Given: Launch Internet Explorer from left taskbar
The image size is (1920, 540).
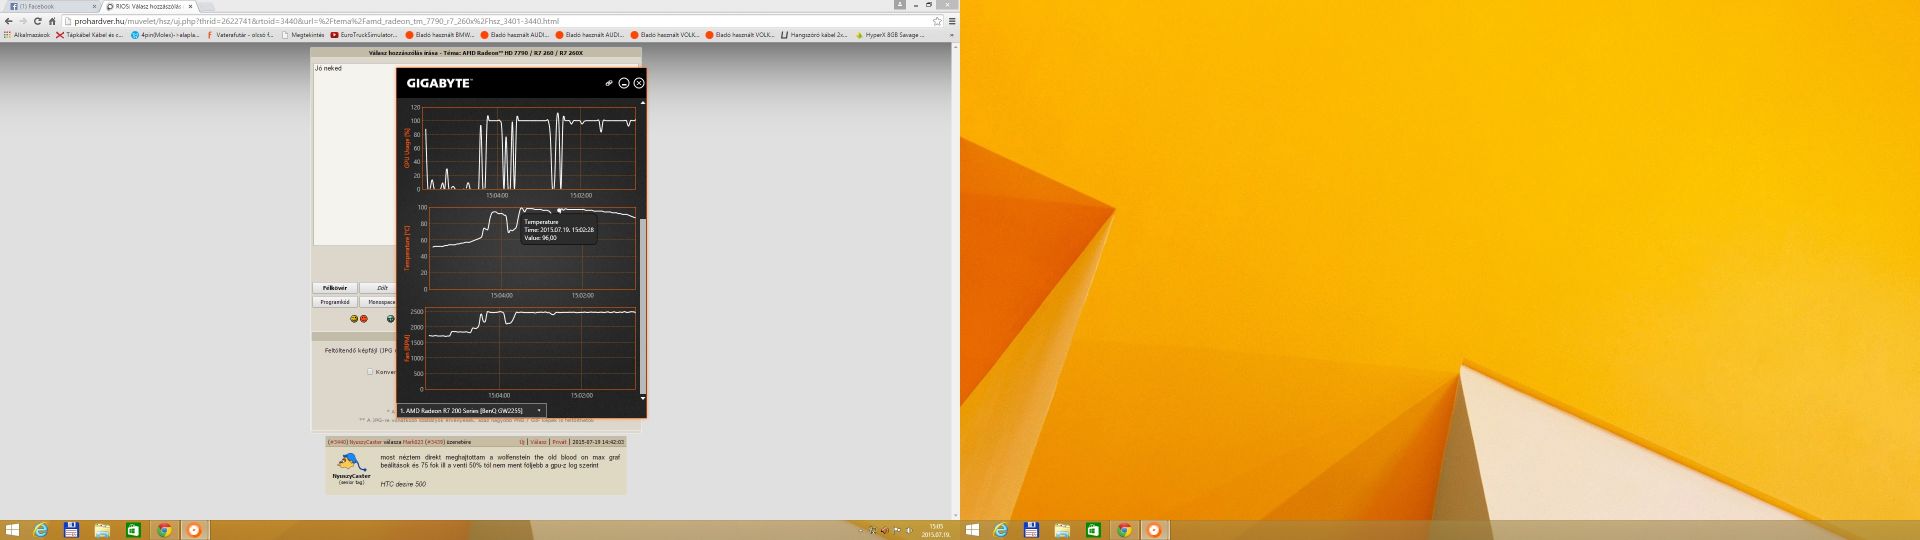Looking at the screenshot, I should pyautogui.click(x=41, y=530).
